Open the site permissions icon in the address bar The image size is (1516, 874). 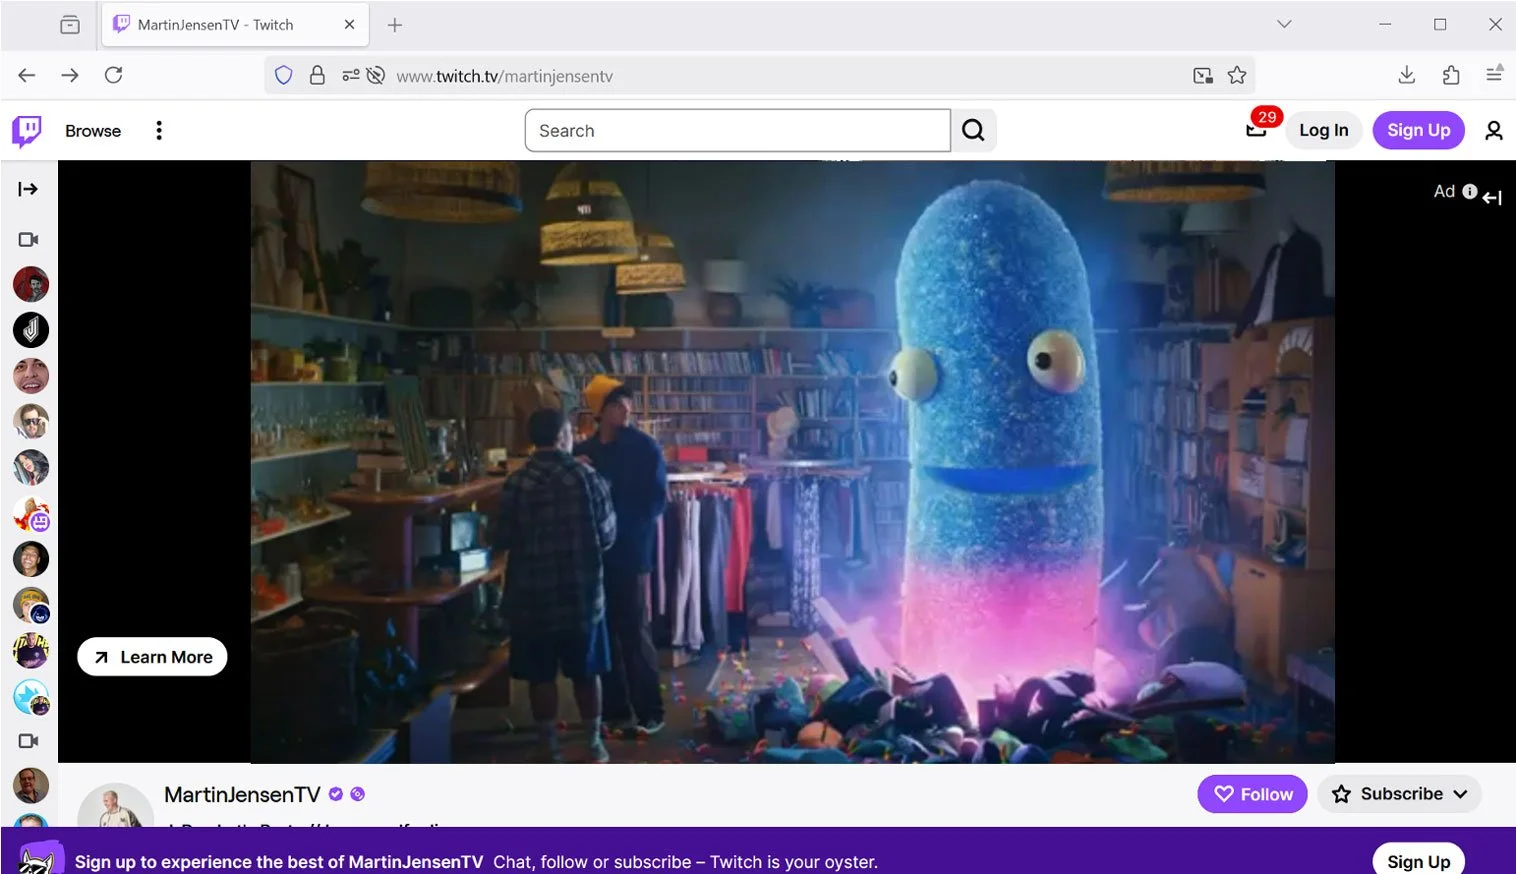[x=350, y=76]
